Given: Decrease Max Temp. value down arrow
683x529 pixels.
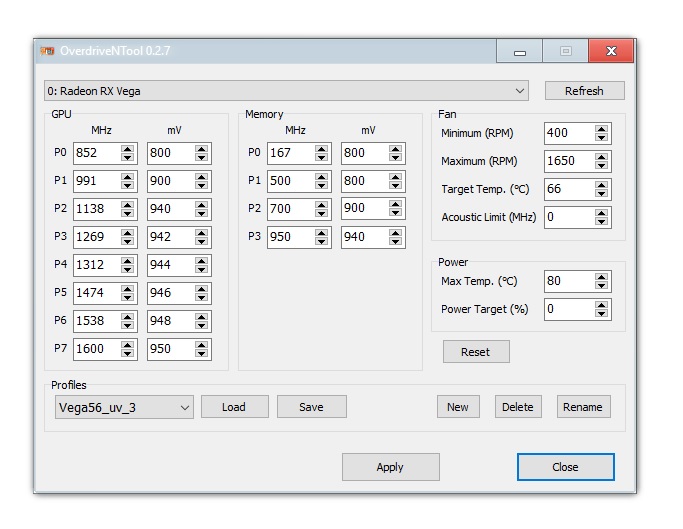Looking at the screenshot, I should 602,285.
